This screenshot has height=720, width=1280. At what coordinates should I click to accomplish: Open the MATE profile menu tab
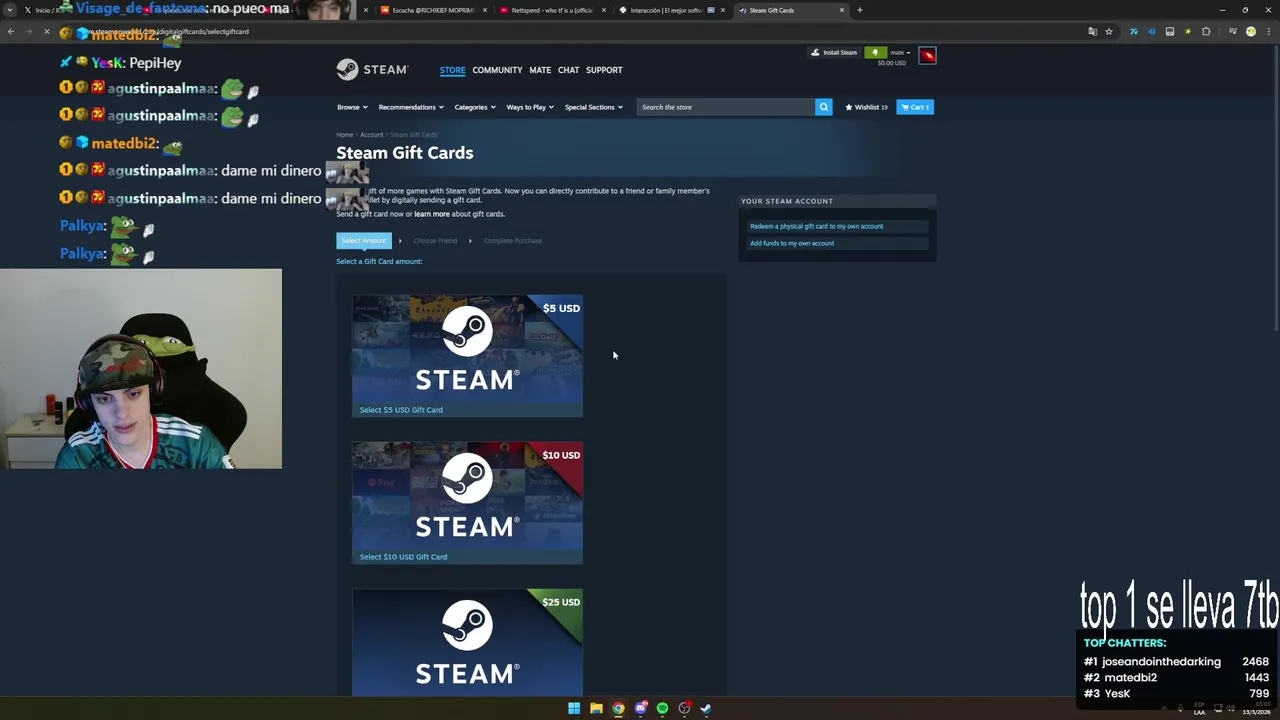(540, 70)
